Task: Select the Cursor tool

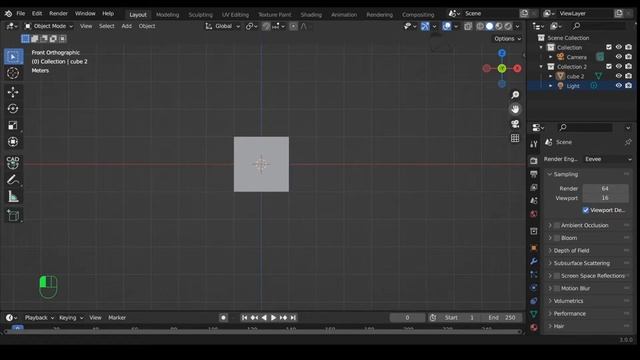Action: (13, 73)
